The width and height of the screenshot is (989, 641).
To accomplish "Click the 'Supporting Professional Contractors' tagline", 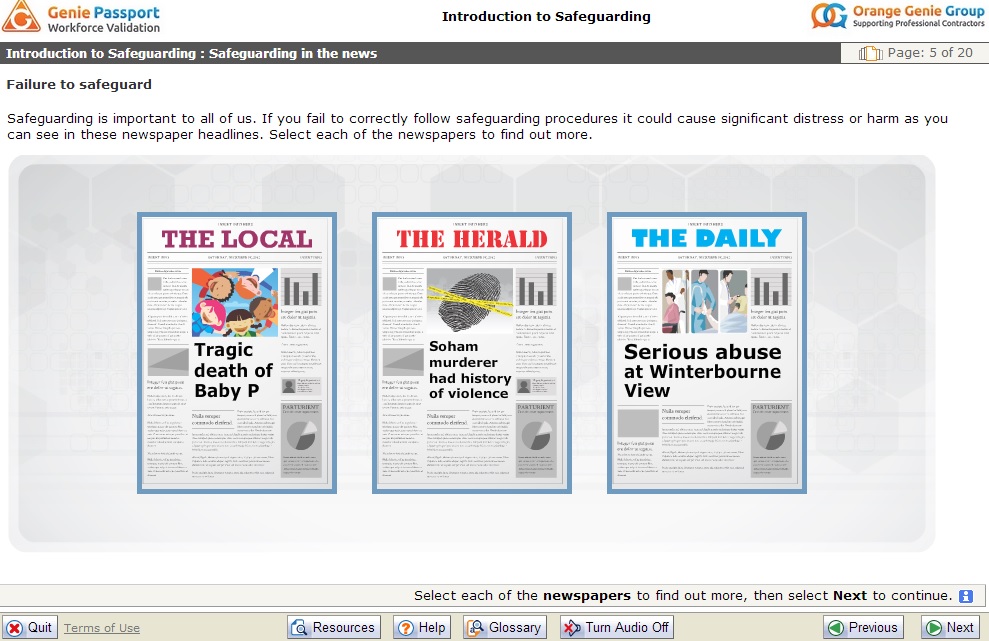I will pyautogui.click(x=918, y=23).
